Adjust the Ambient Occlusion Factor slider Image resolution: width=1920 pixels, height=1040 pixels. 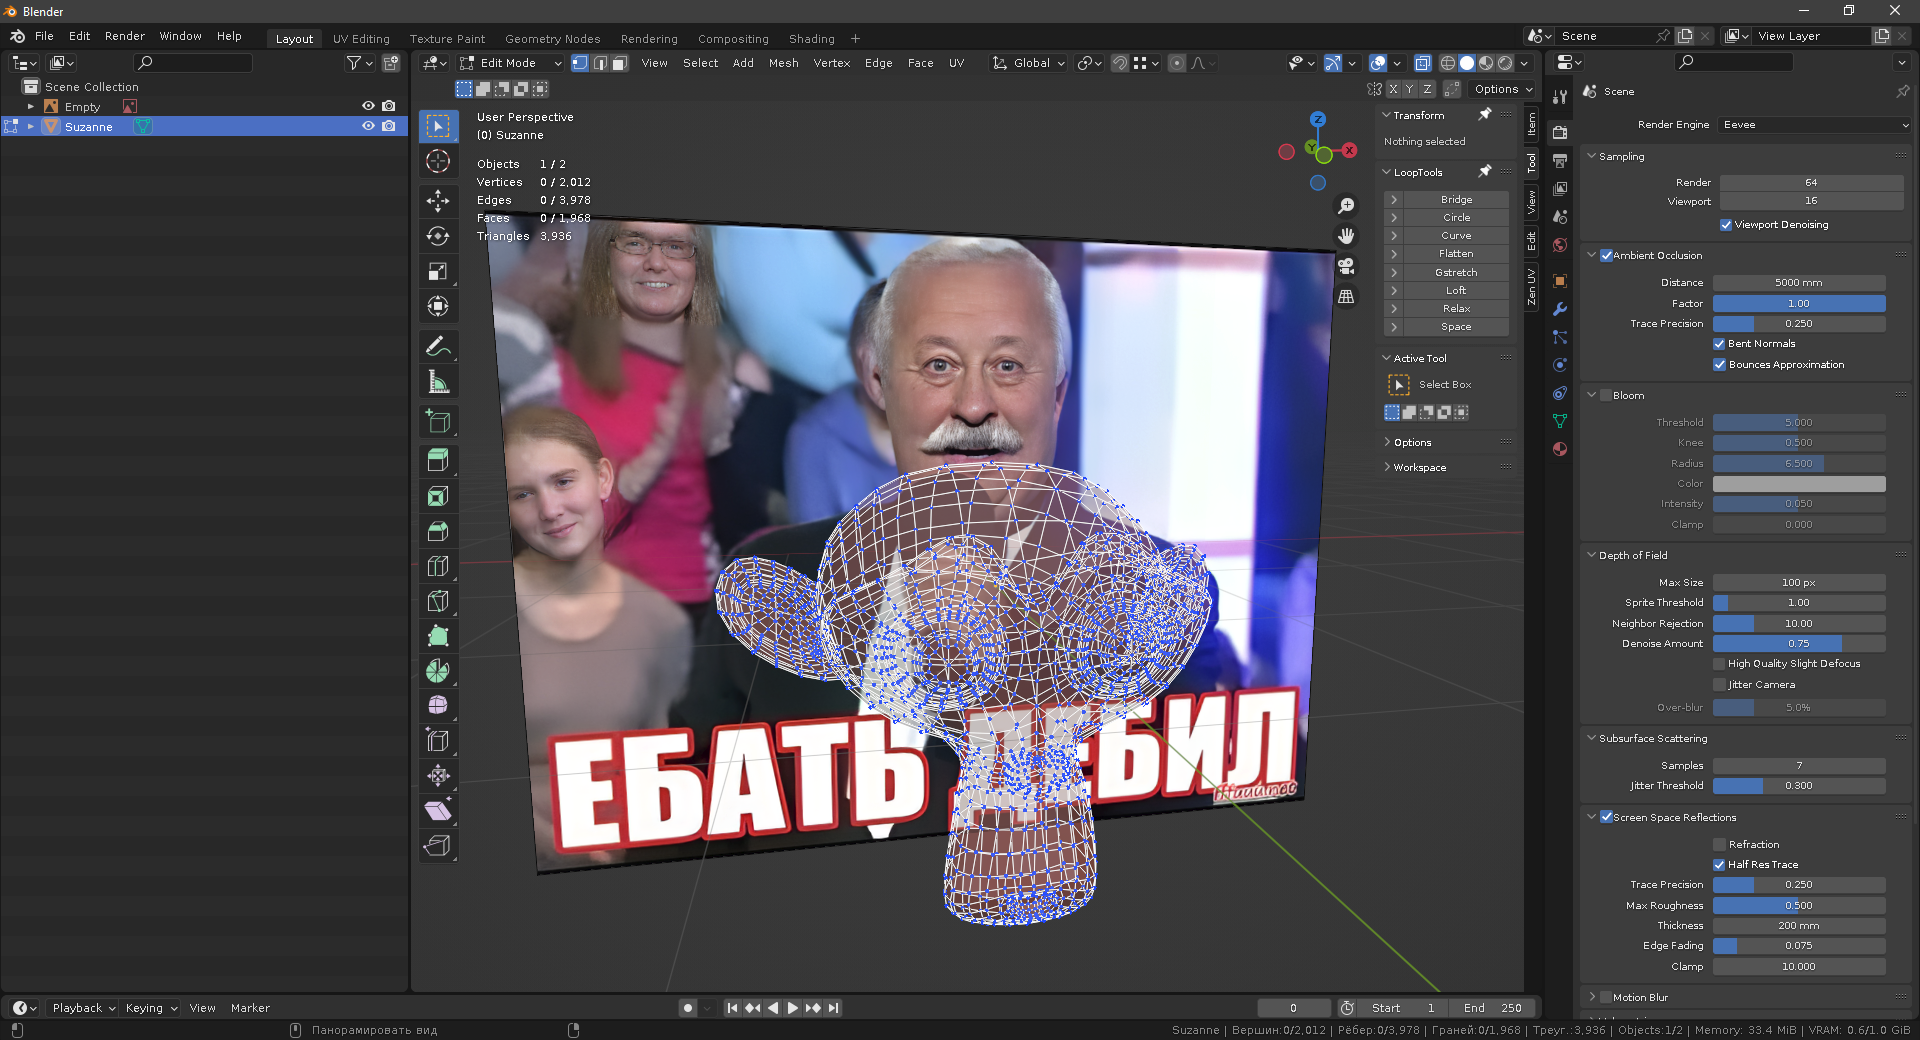tap(1799, 304)
